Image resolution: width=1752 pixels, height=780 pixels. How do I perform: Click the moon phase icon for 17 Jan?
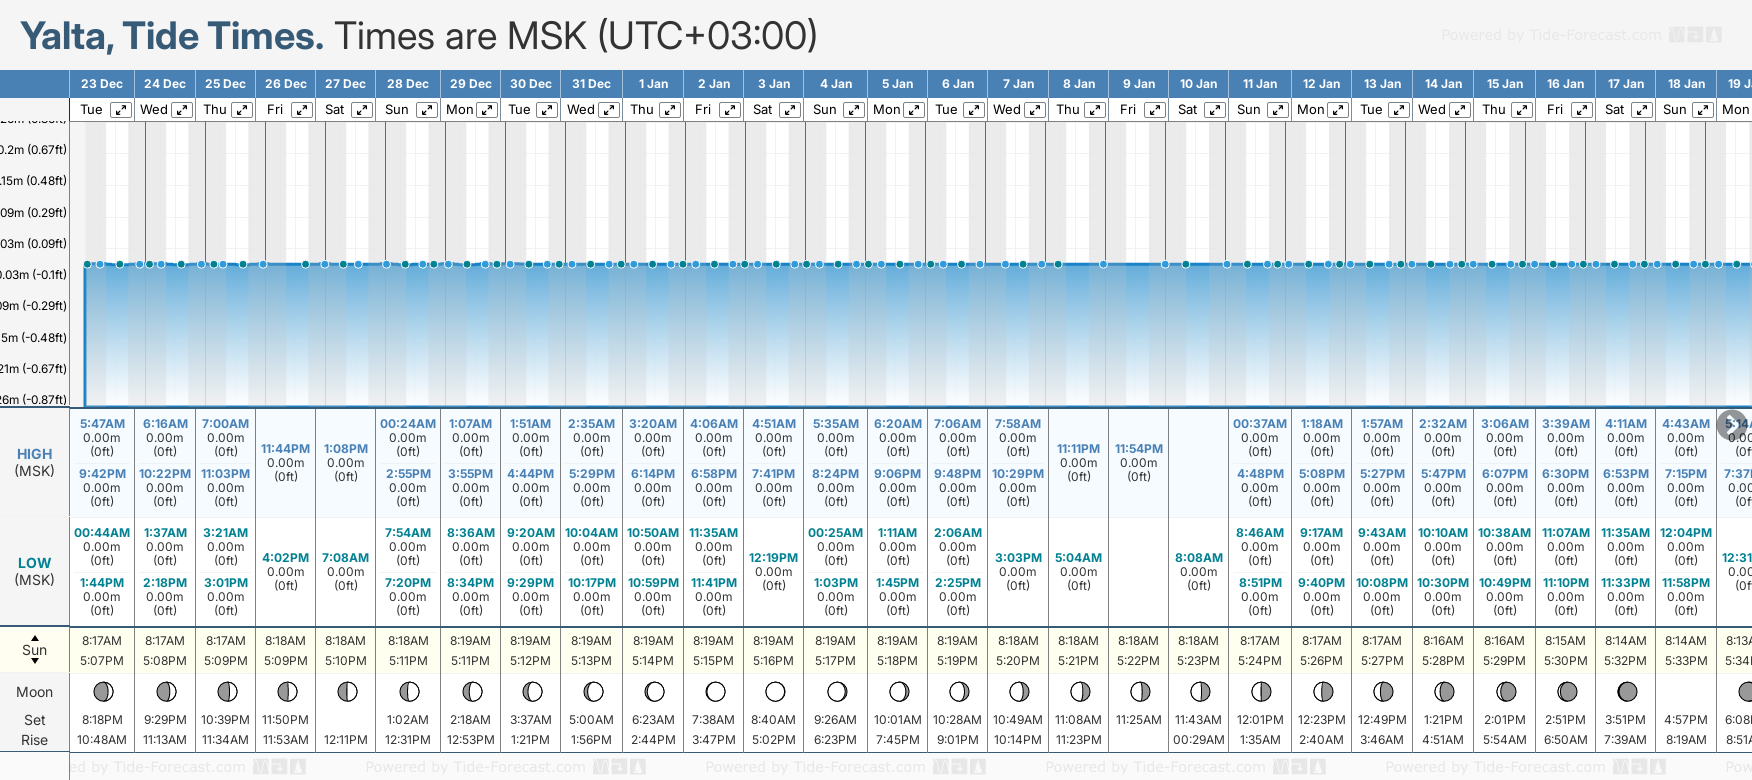pyautogui.click(x=1627, y=691)
